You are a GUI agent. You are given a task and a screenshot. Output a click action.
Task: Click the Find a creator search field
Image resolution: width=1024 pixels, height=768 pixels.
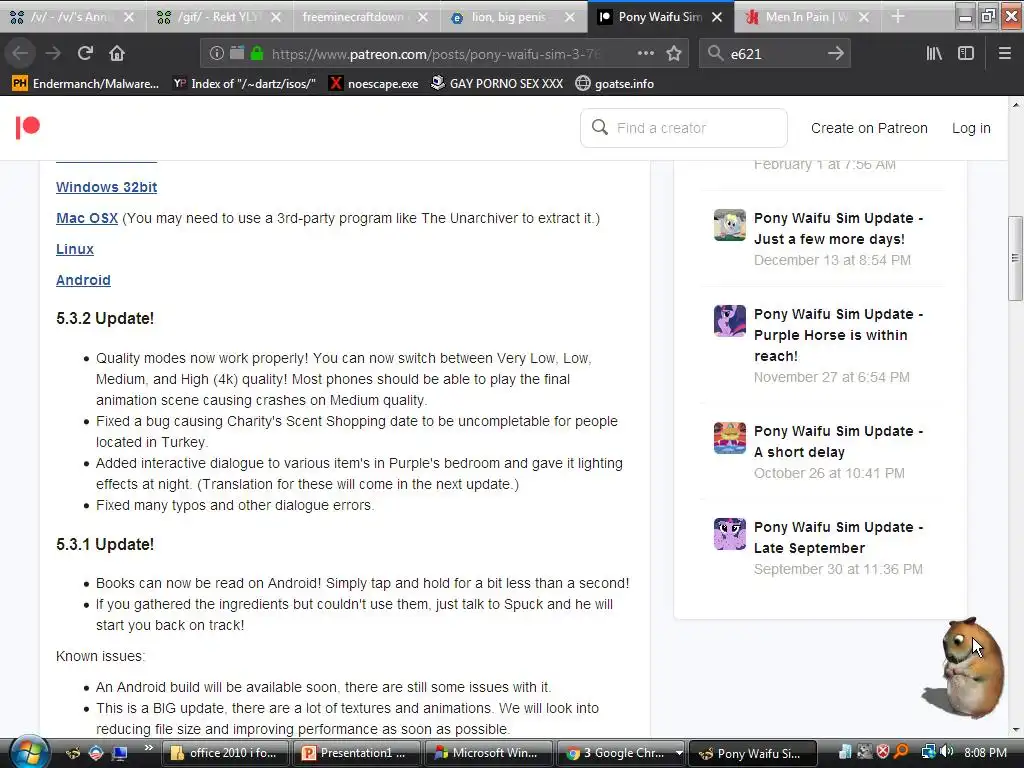click(x=684, y=128)
